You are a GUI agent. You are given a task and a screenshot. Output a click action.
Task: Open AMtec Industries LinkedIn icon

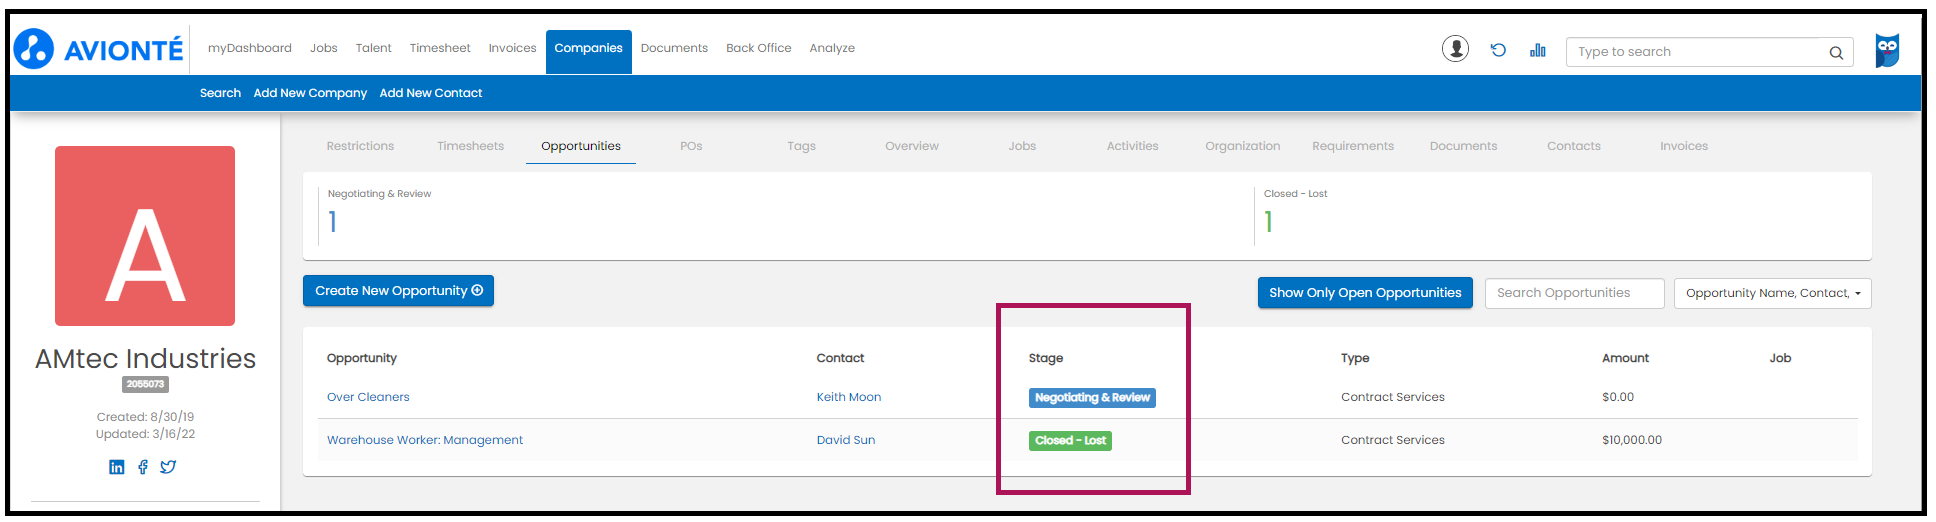(117, 467)
